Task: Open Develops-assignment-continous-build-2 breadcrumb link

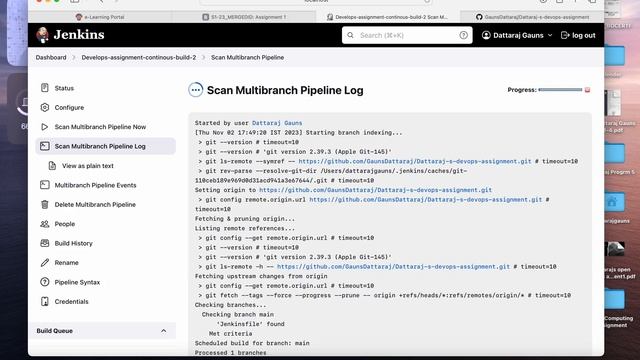Action: click(x=139, y=58)
